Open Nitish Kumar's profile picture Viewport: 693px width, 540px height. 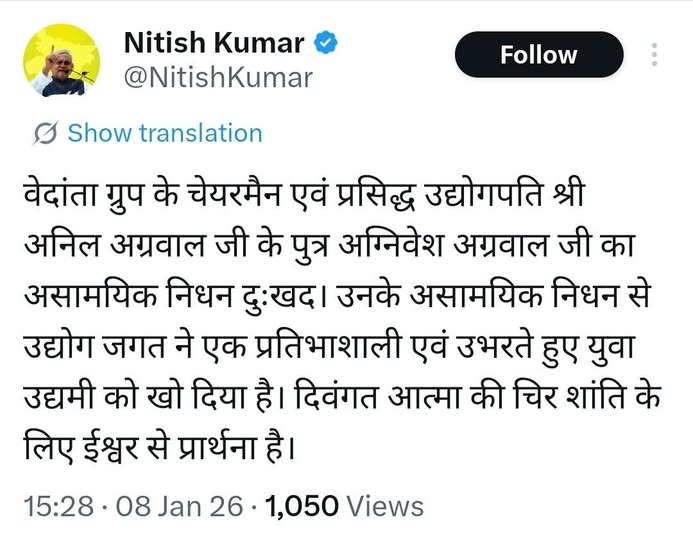pos(60,60)
